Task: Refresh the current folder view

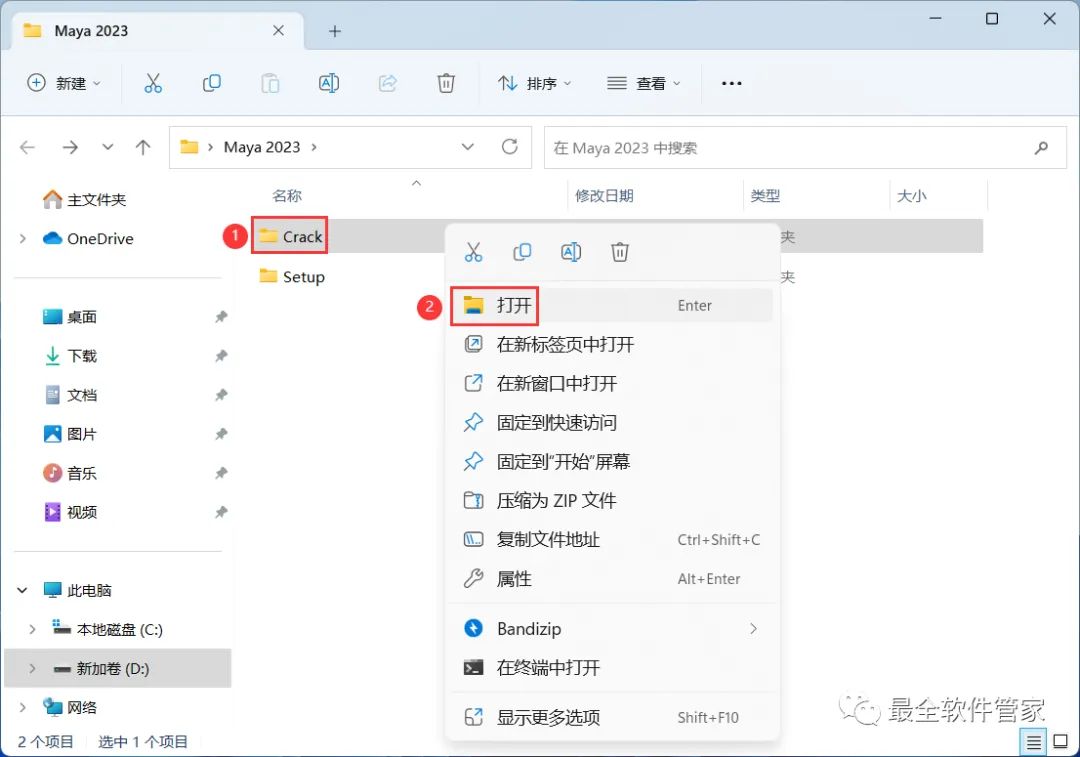Action: 510,147
